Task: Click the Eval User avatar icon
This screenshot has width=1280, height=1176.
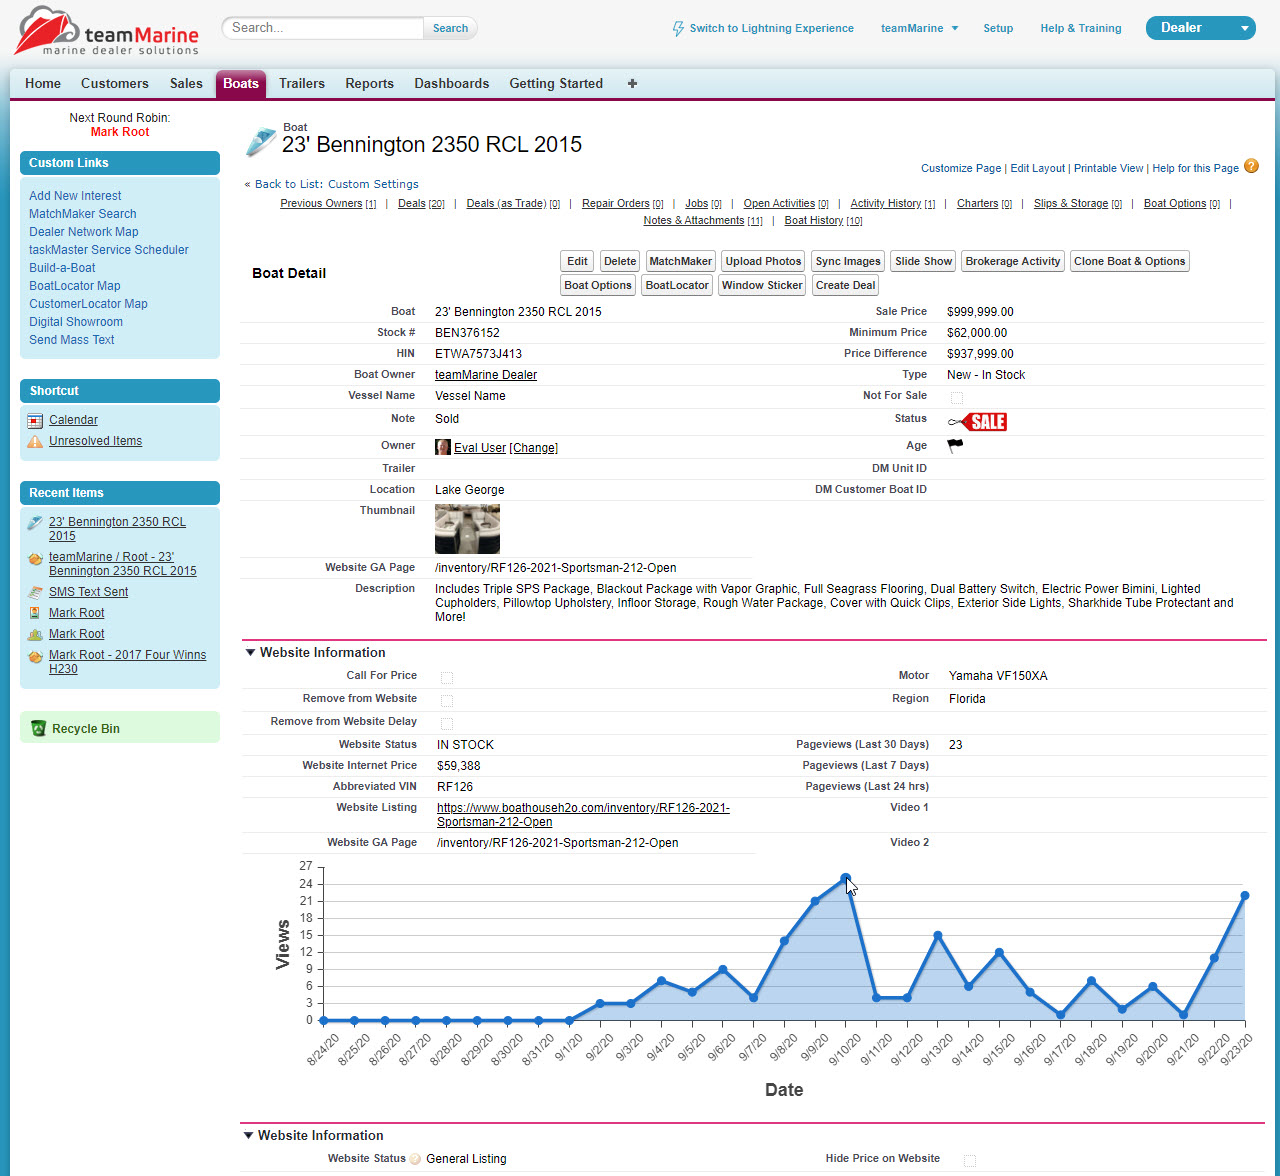Action: pos(442,447)
